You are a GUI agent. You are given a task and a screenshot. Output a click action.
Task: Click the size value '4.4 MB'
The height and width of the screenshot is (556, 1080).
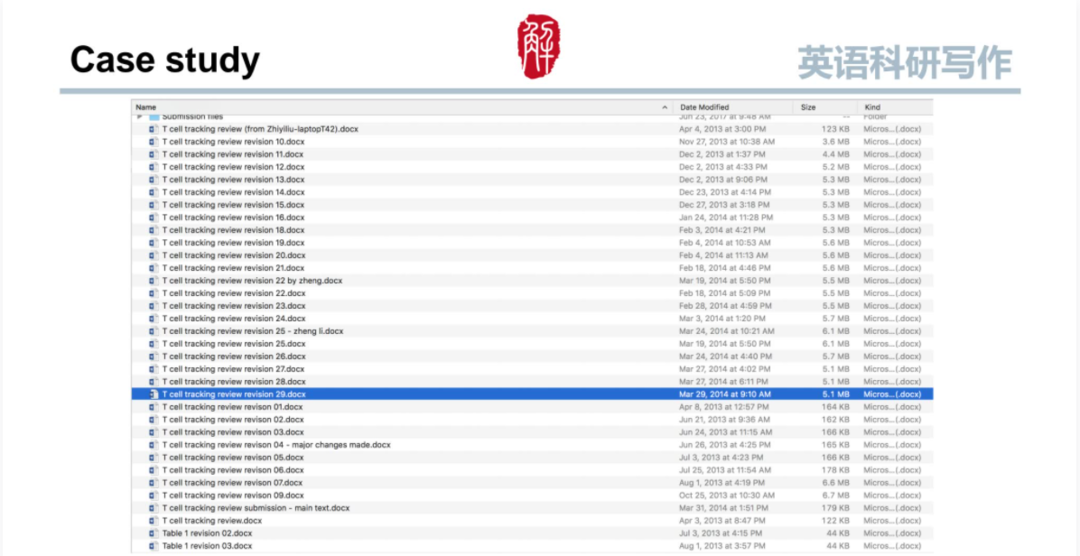pyautogui.click(x=835, y=154)
